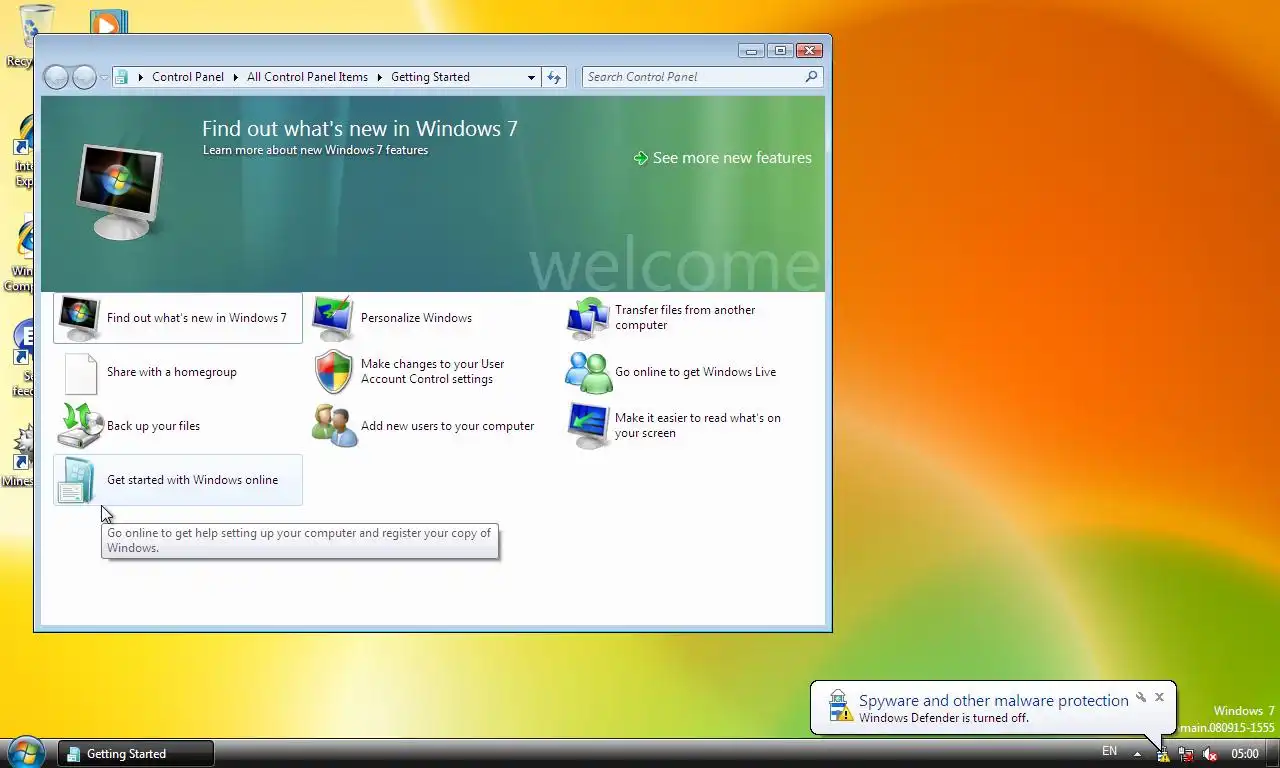Click the green arrow beside See more new features

[x=641, y=158]
